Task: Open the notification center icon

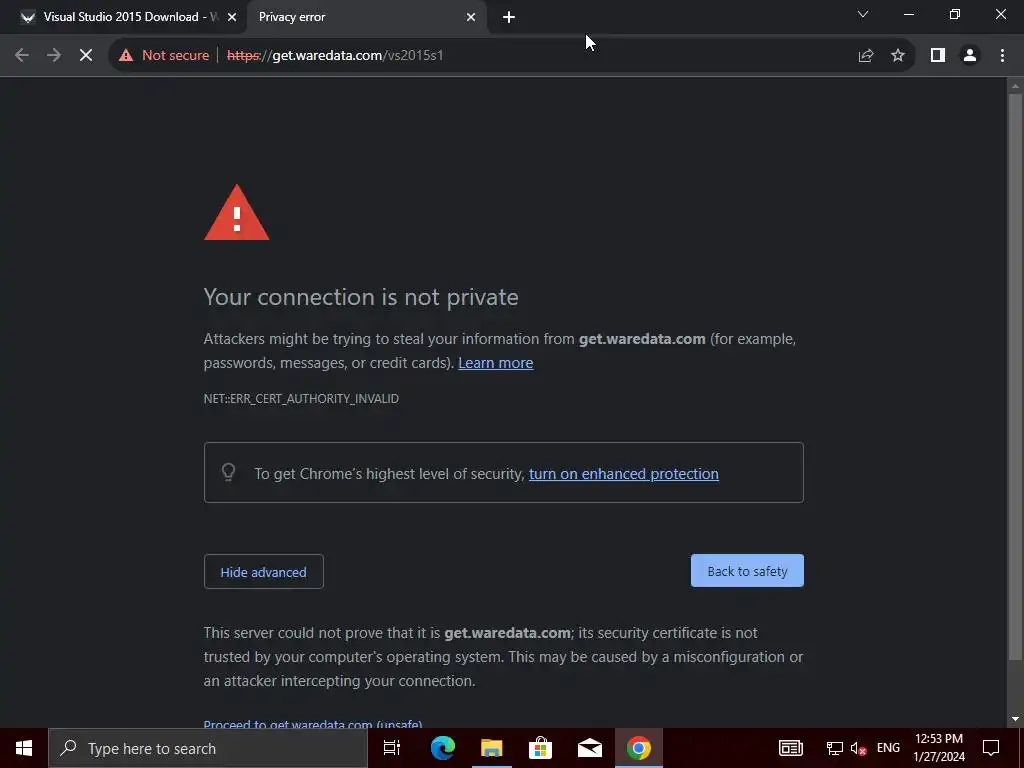Action: [991, 748]
